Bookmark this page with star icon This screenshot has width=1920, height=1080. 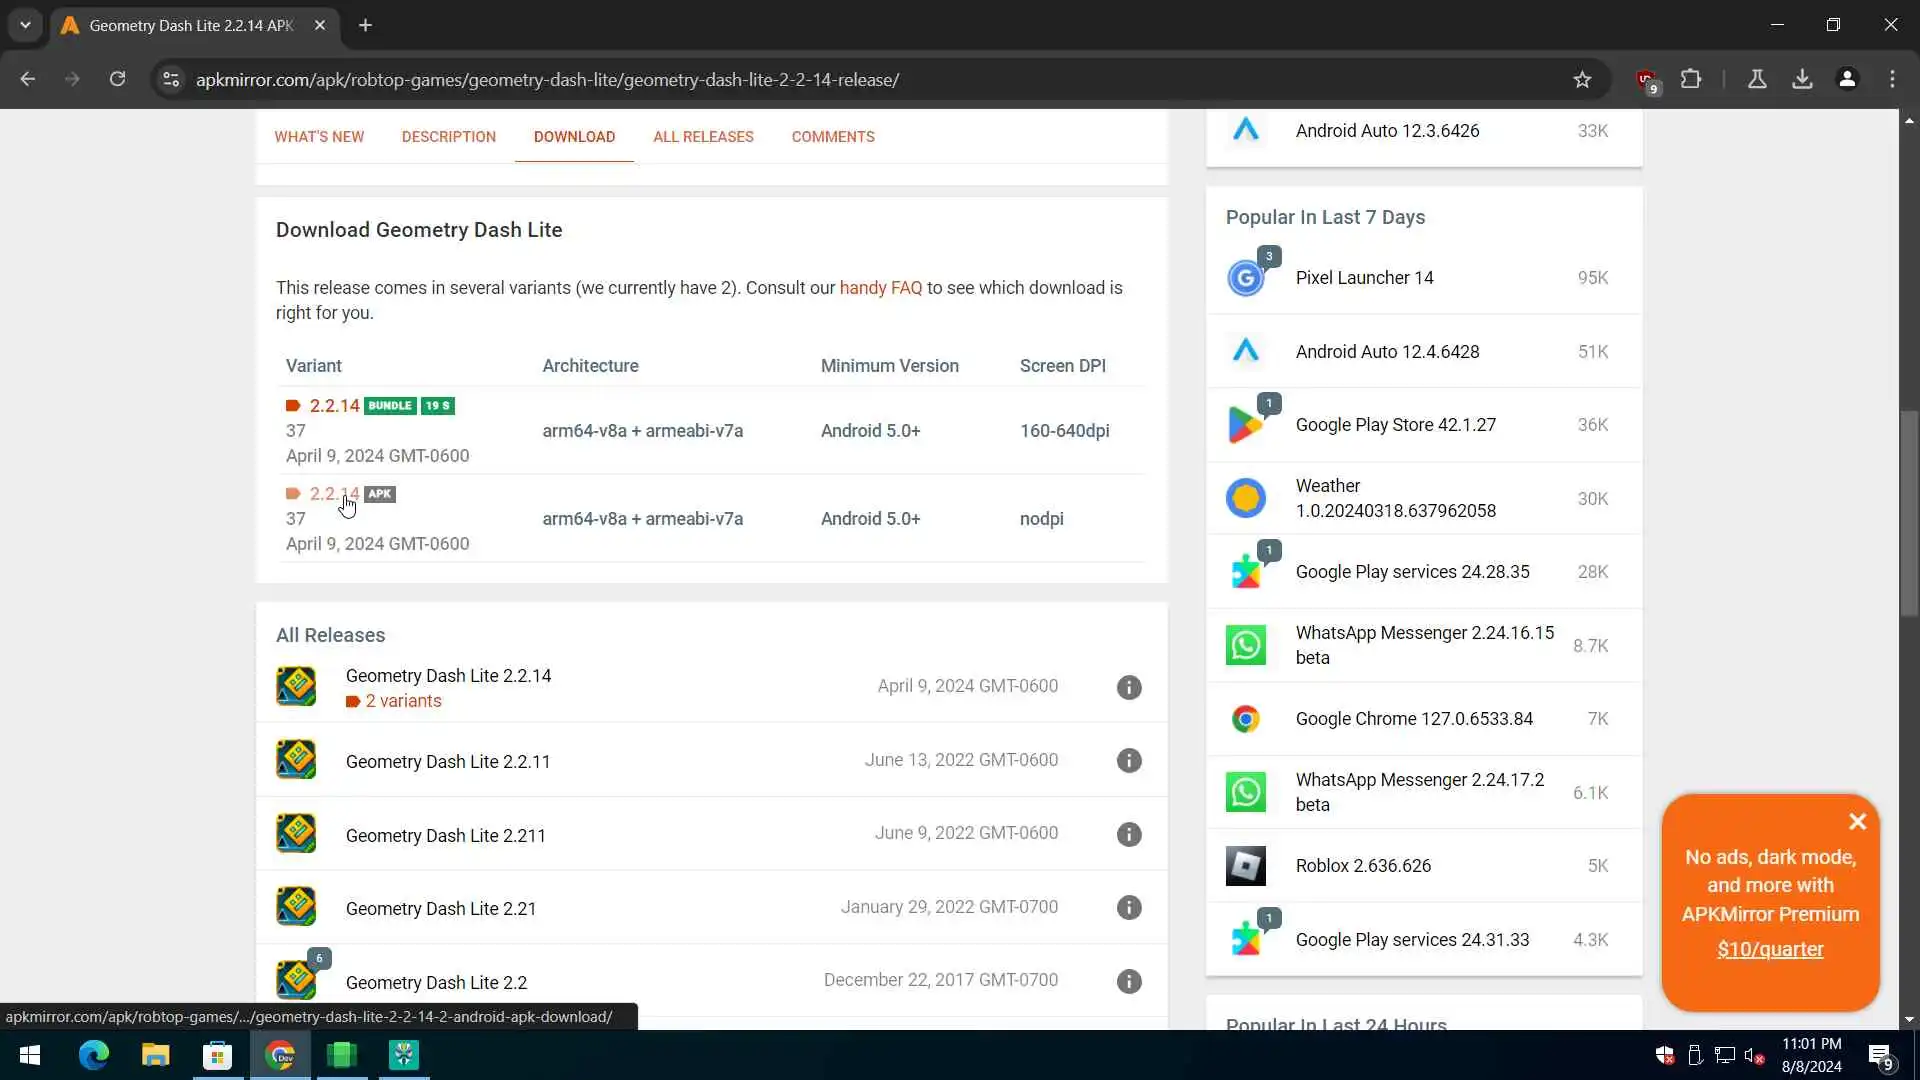point(1582,80)
